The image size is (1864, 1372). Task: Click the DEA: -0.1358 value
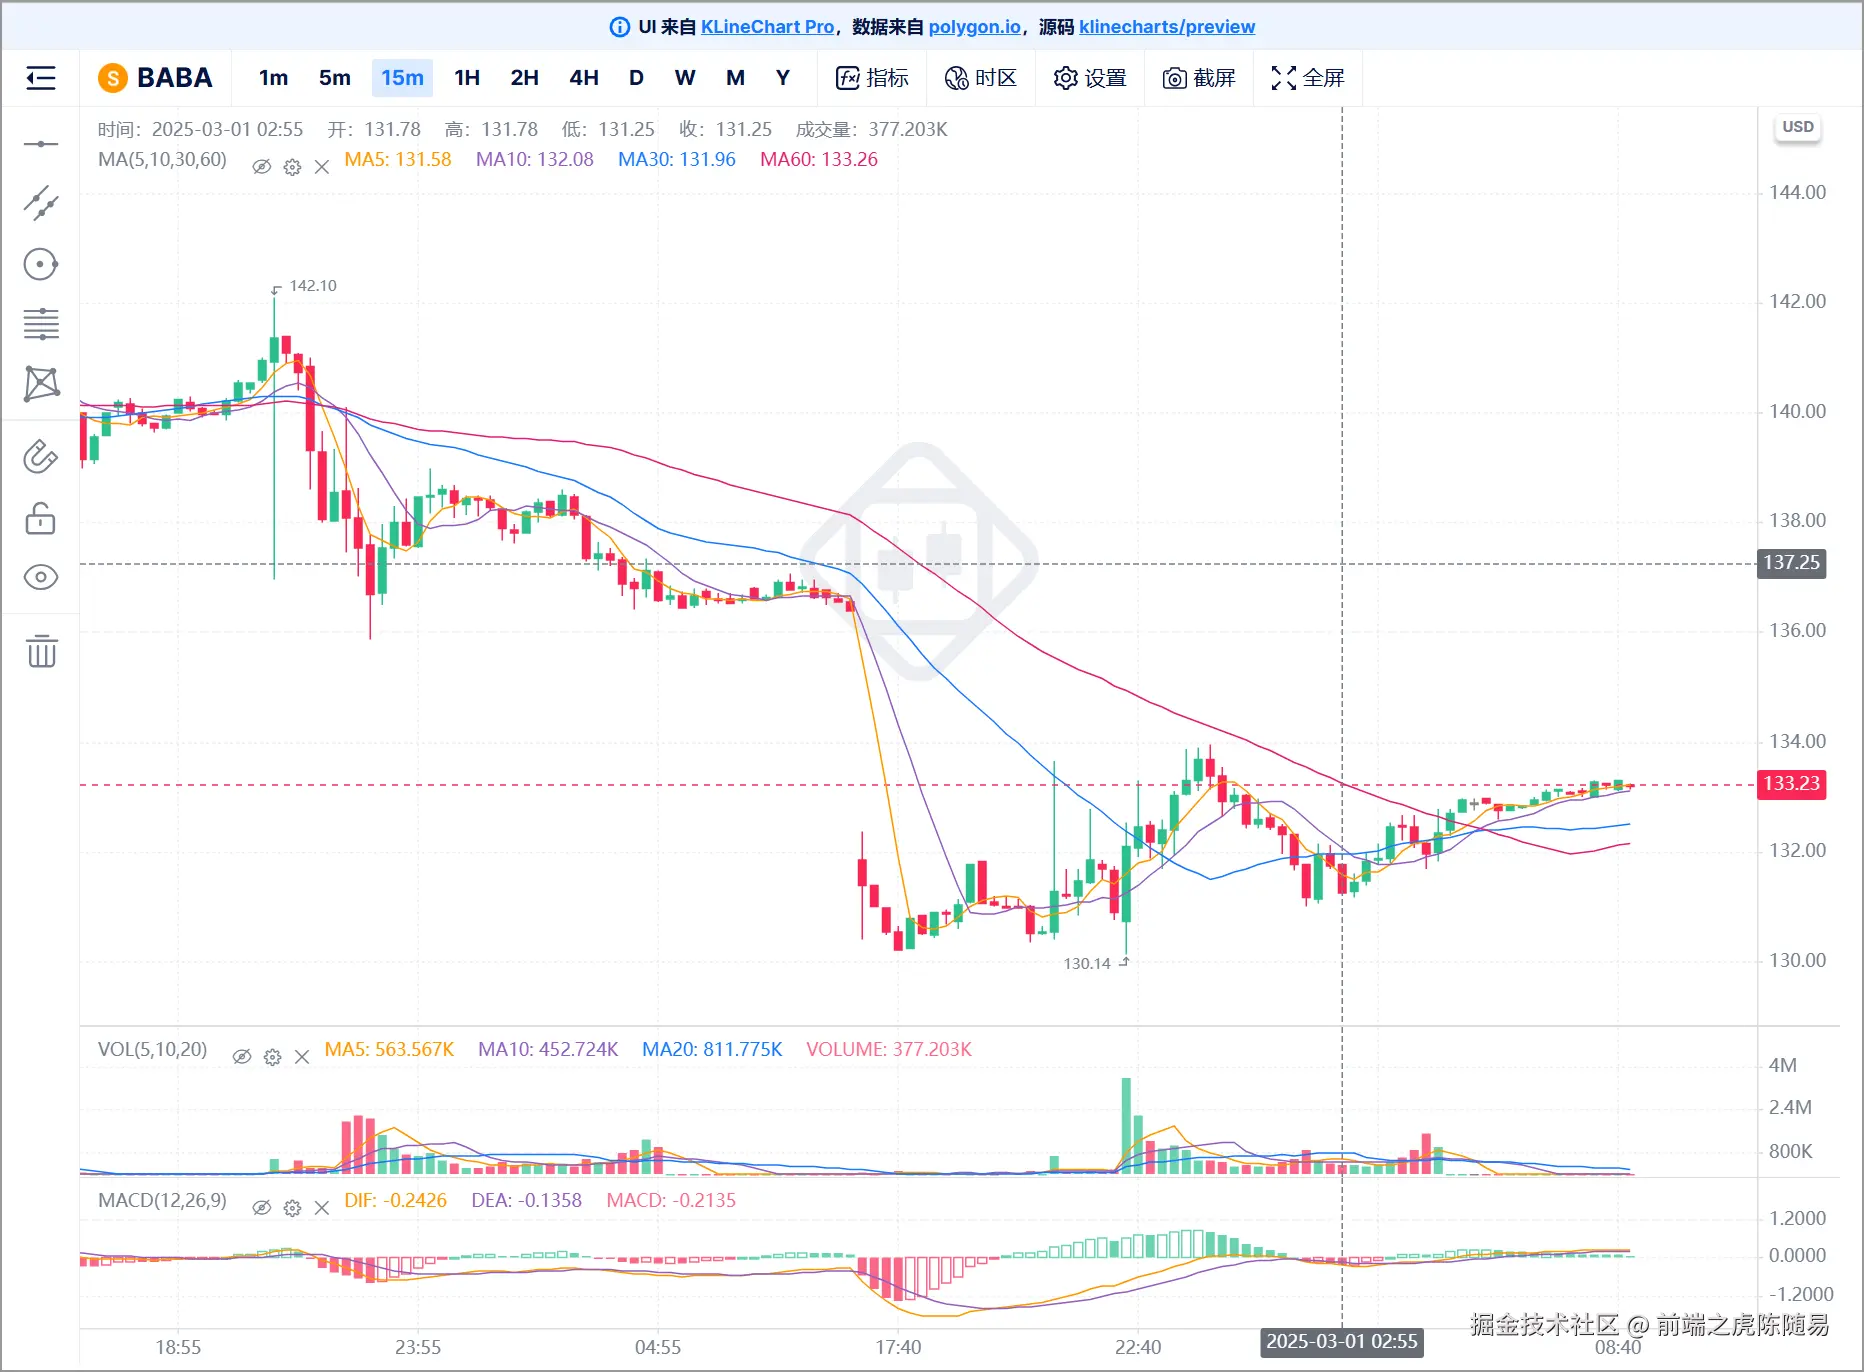click(x=527, y=1200)
